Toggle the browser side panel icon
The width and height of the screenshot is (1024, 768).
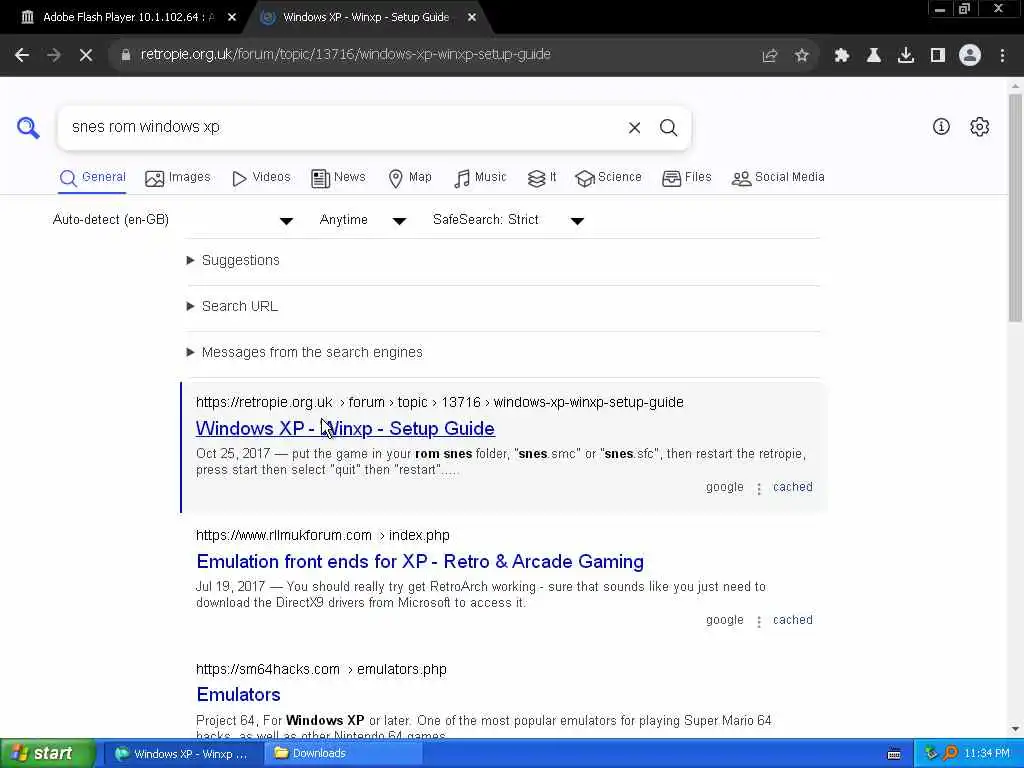(938, 56)
